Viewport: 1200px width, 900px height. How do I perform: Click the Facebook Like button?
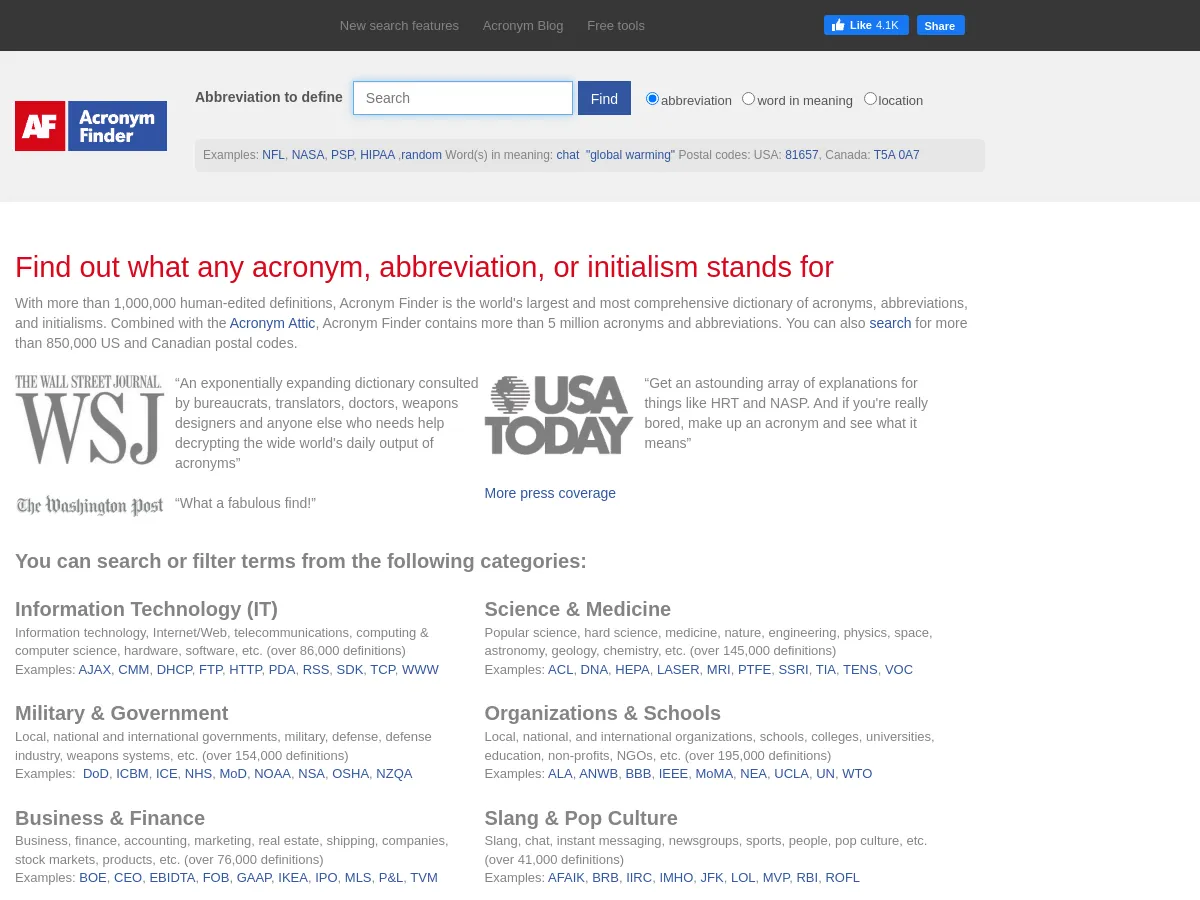pyautogui.click(x=866, y=25)
